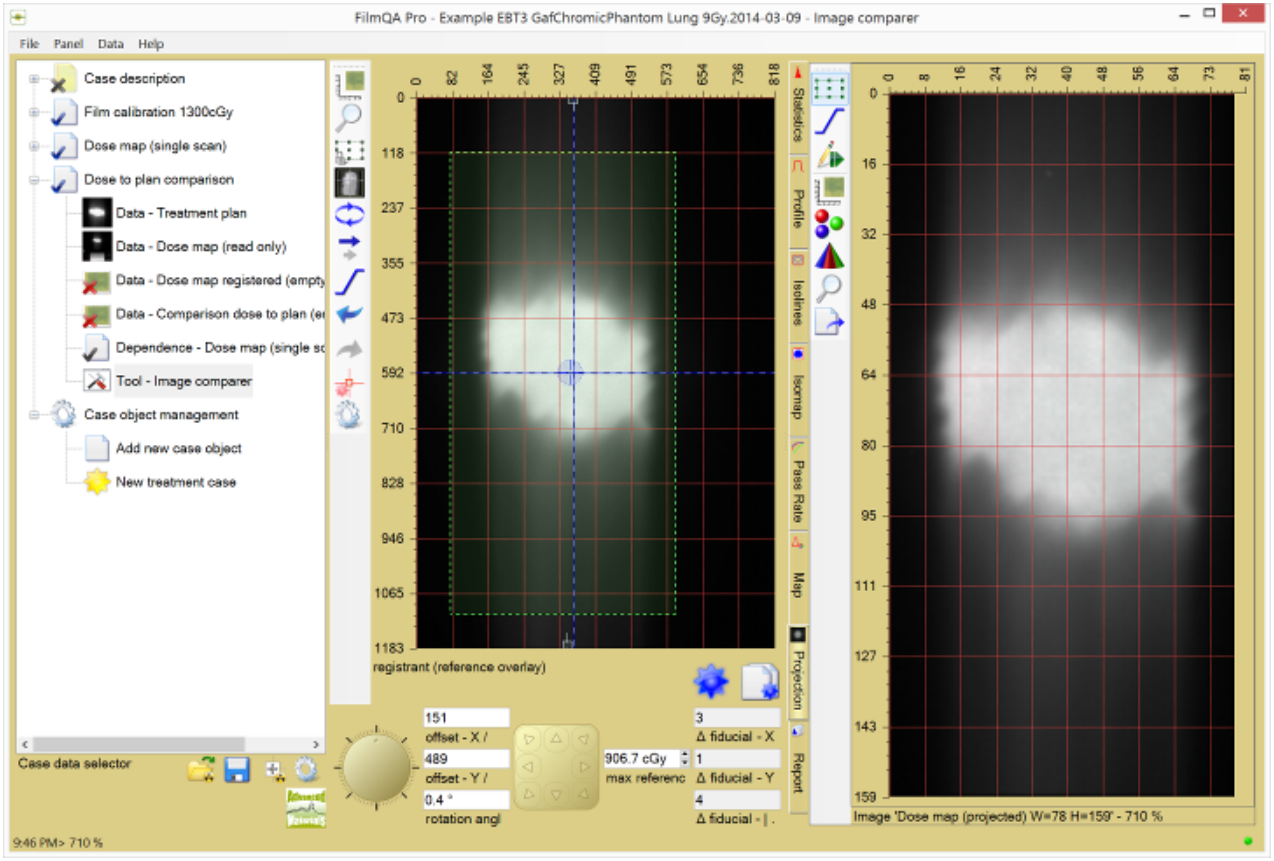Click the phantom image thumbnail icon
1274x861 pixels.
click(x=349, y=182)
